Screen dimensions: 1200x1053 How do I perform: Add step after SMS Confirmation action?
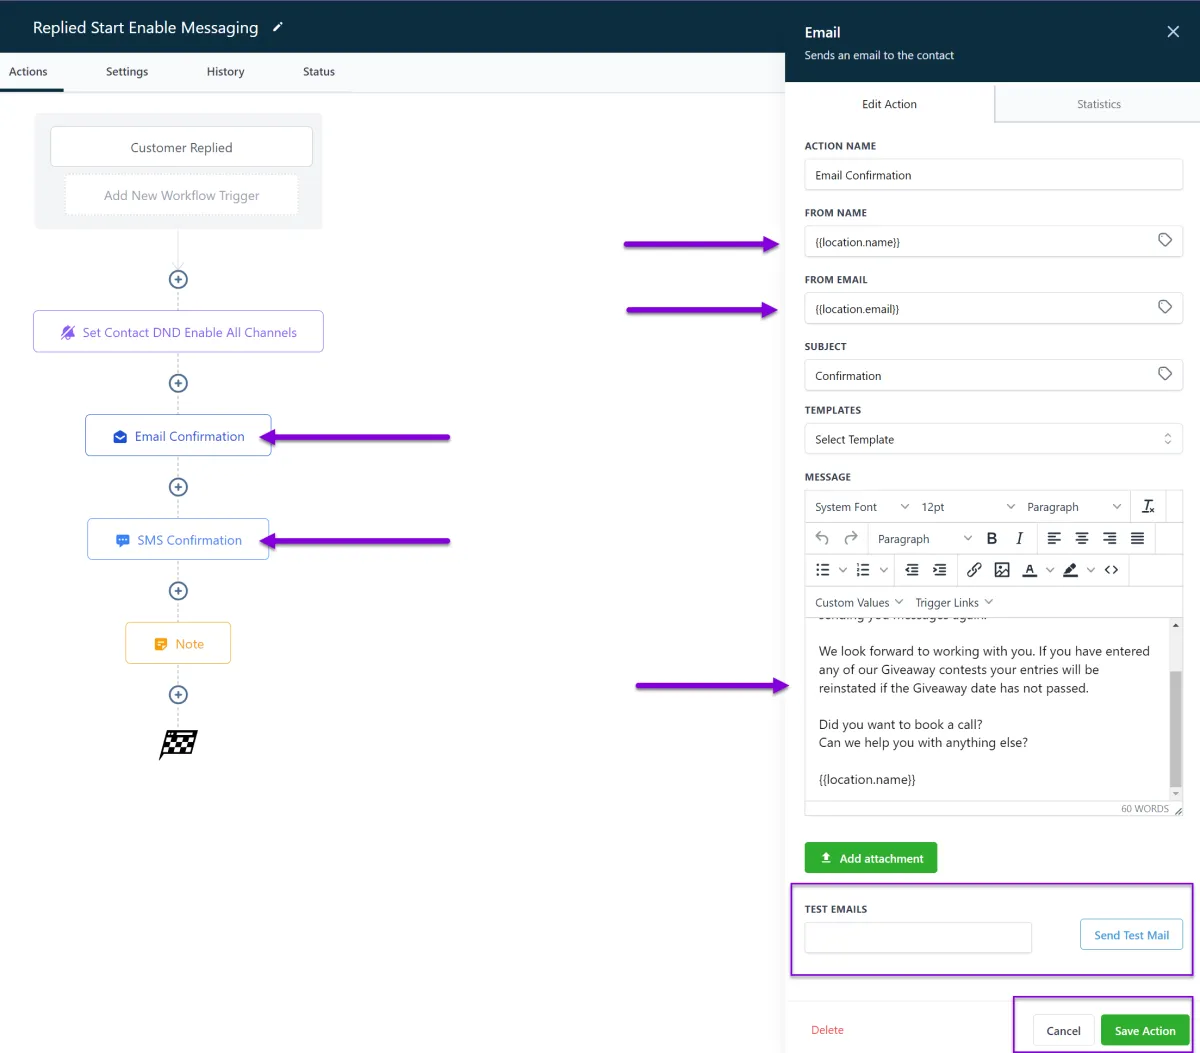(178, 591)
